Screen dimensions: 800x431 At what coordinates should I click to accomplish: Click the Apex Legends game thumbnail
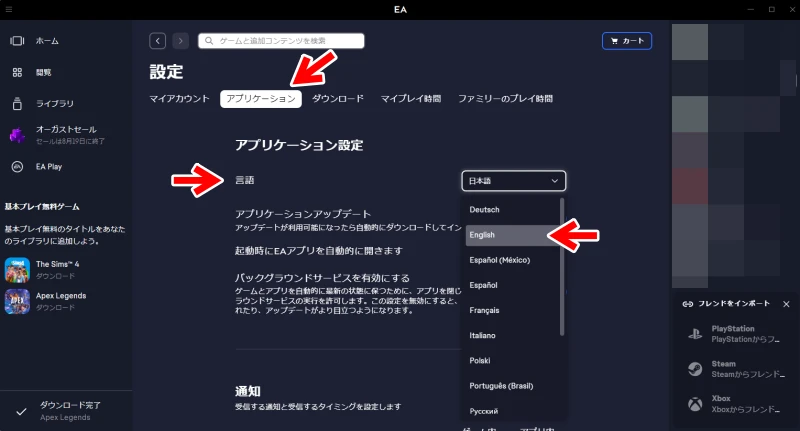coord(17,301)
